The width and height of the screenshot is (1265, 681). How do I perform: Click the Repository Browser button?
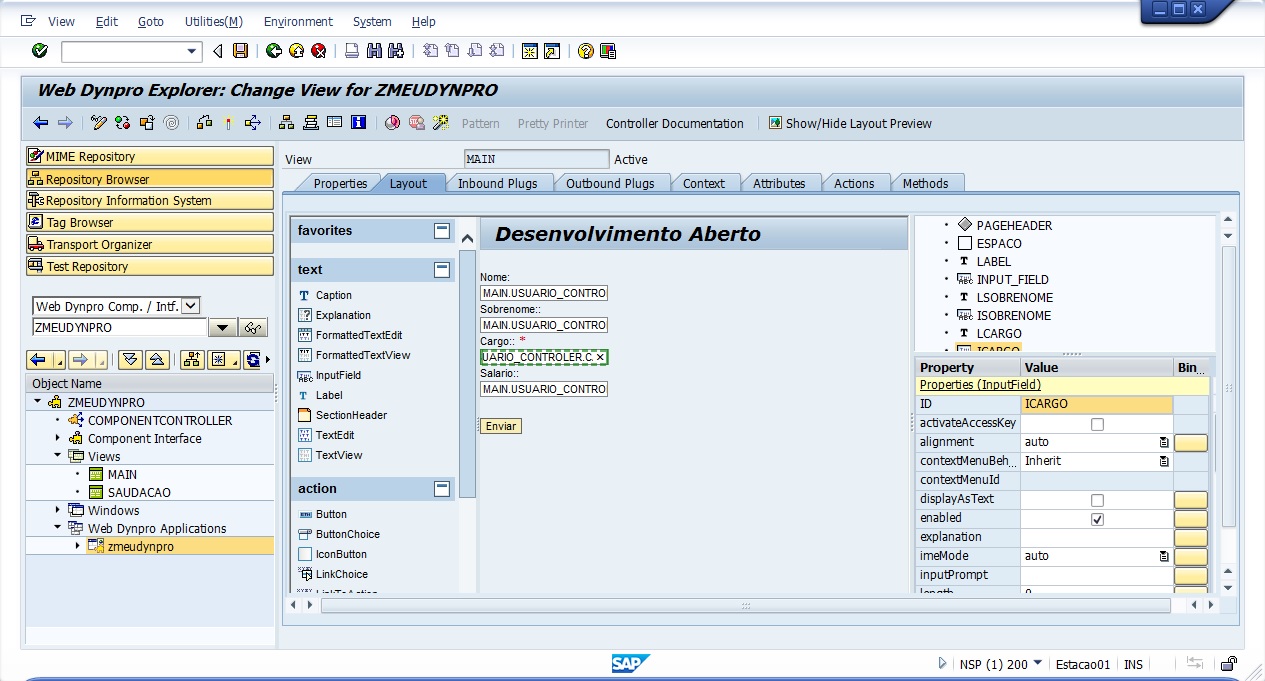[x=149, y=179]
